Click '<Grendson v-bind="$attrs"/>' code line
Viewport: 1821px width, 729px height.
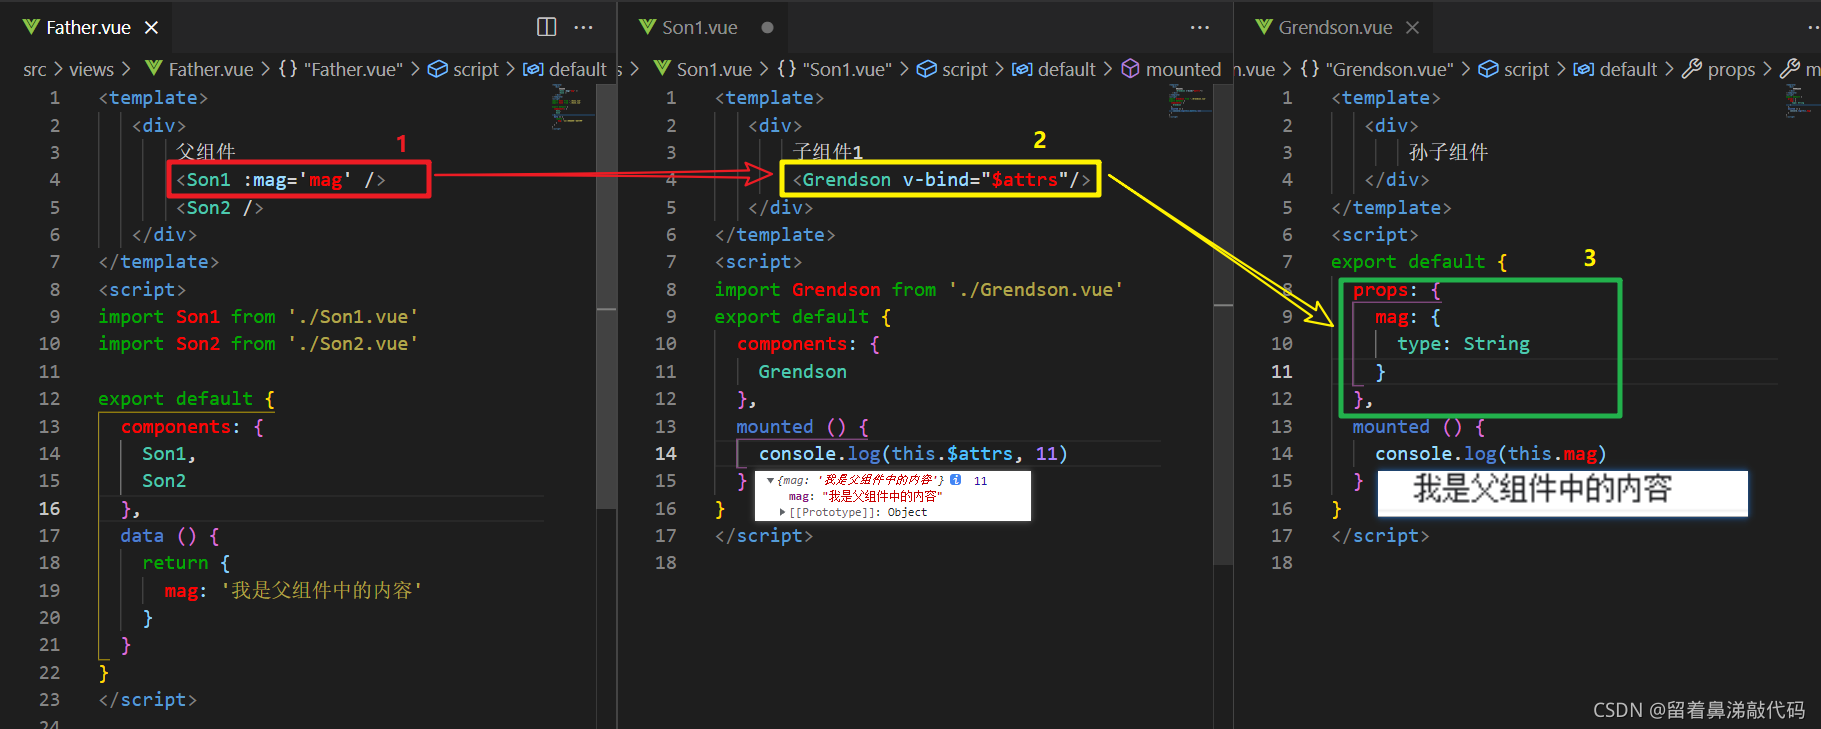coord(941,180)
